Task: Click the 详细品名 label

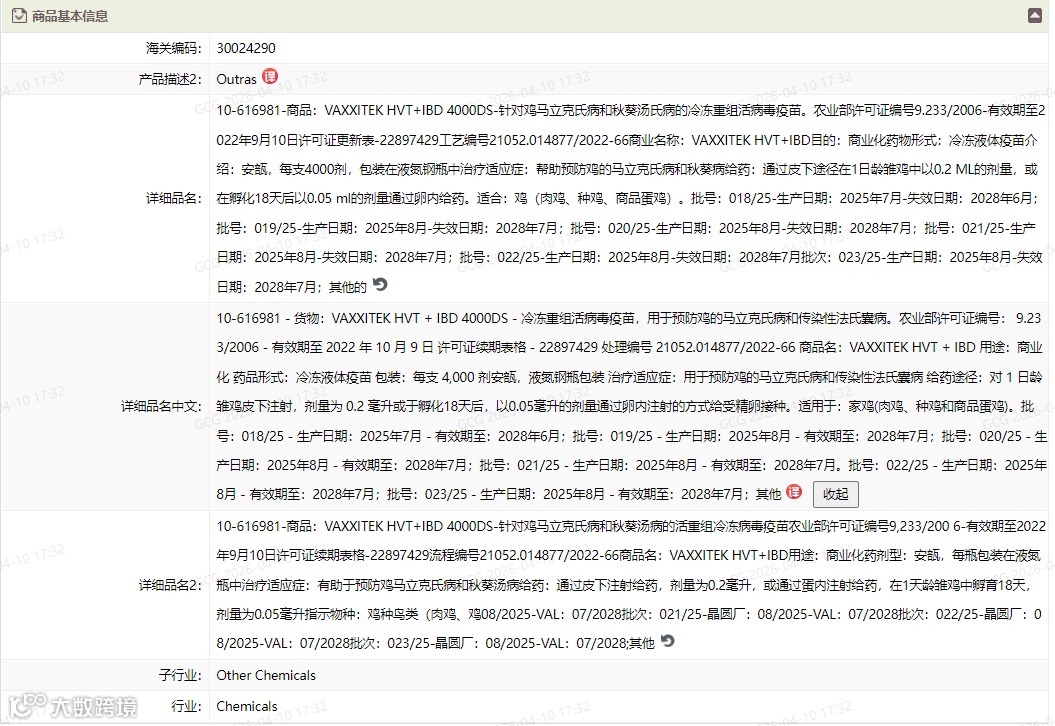Action: point(174,198)
